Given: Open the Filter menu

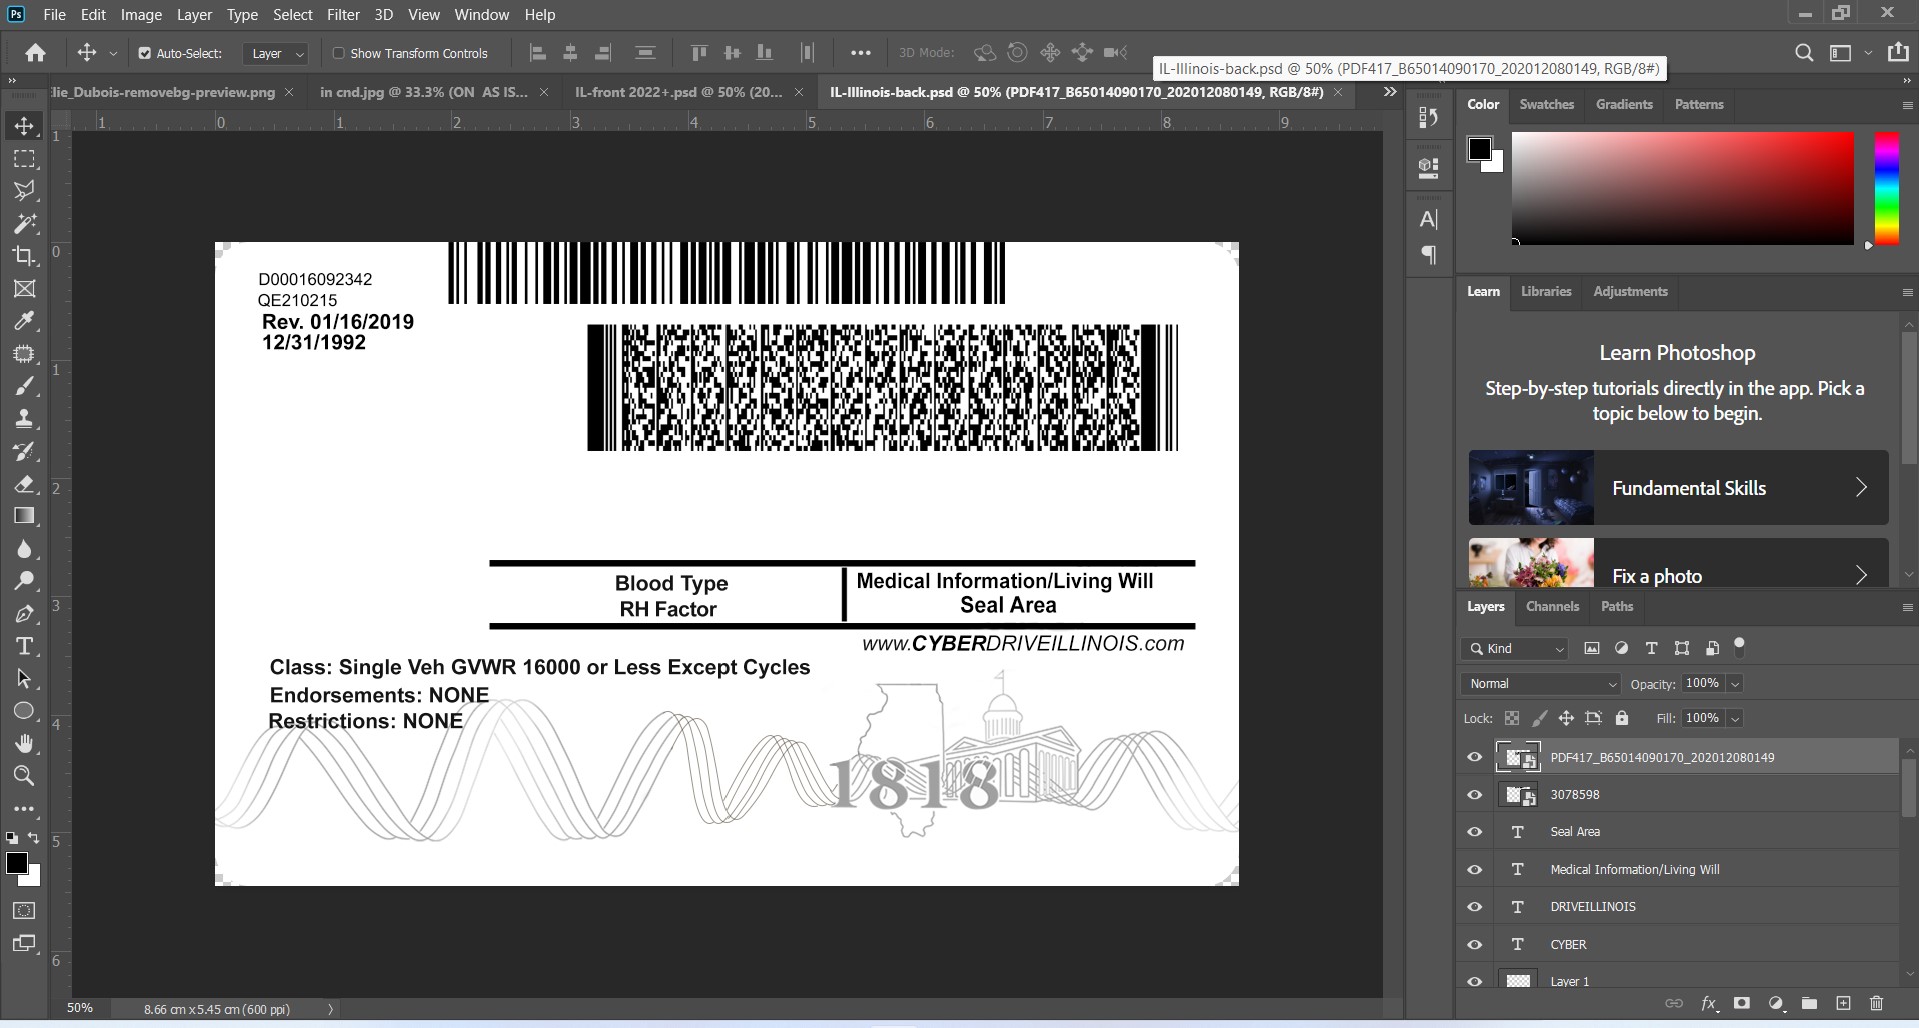Looking at the screenshot, I should click(x=343, y=15).
